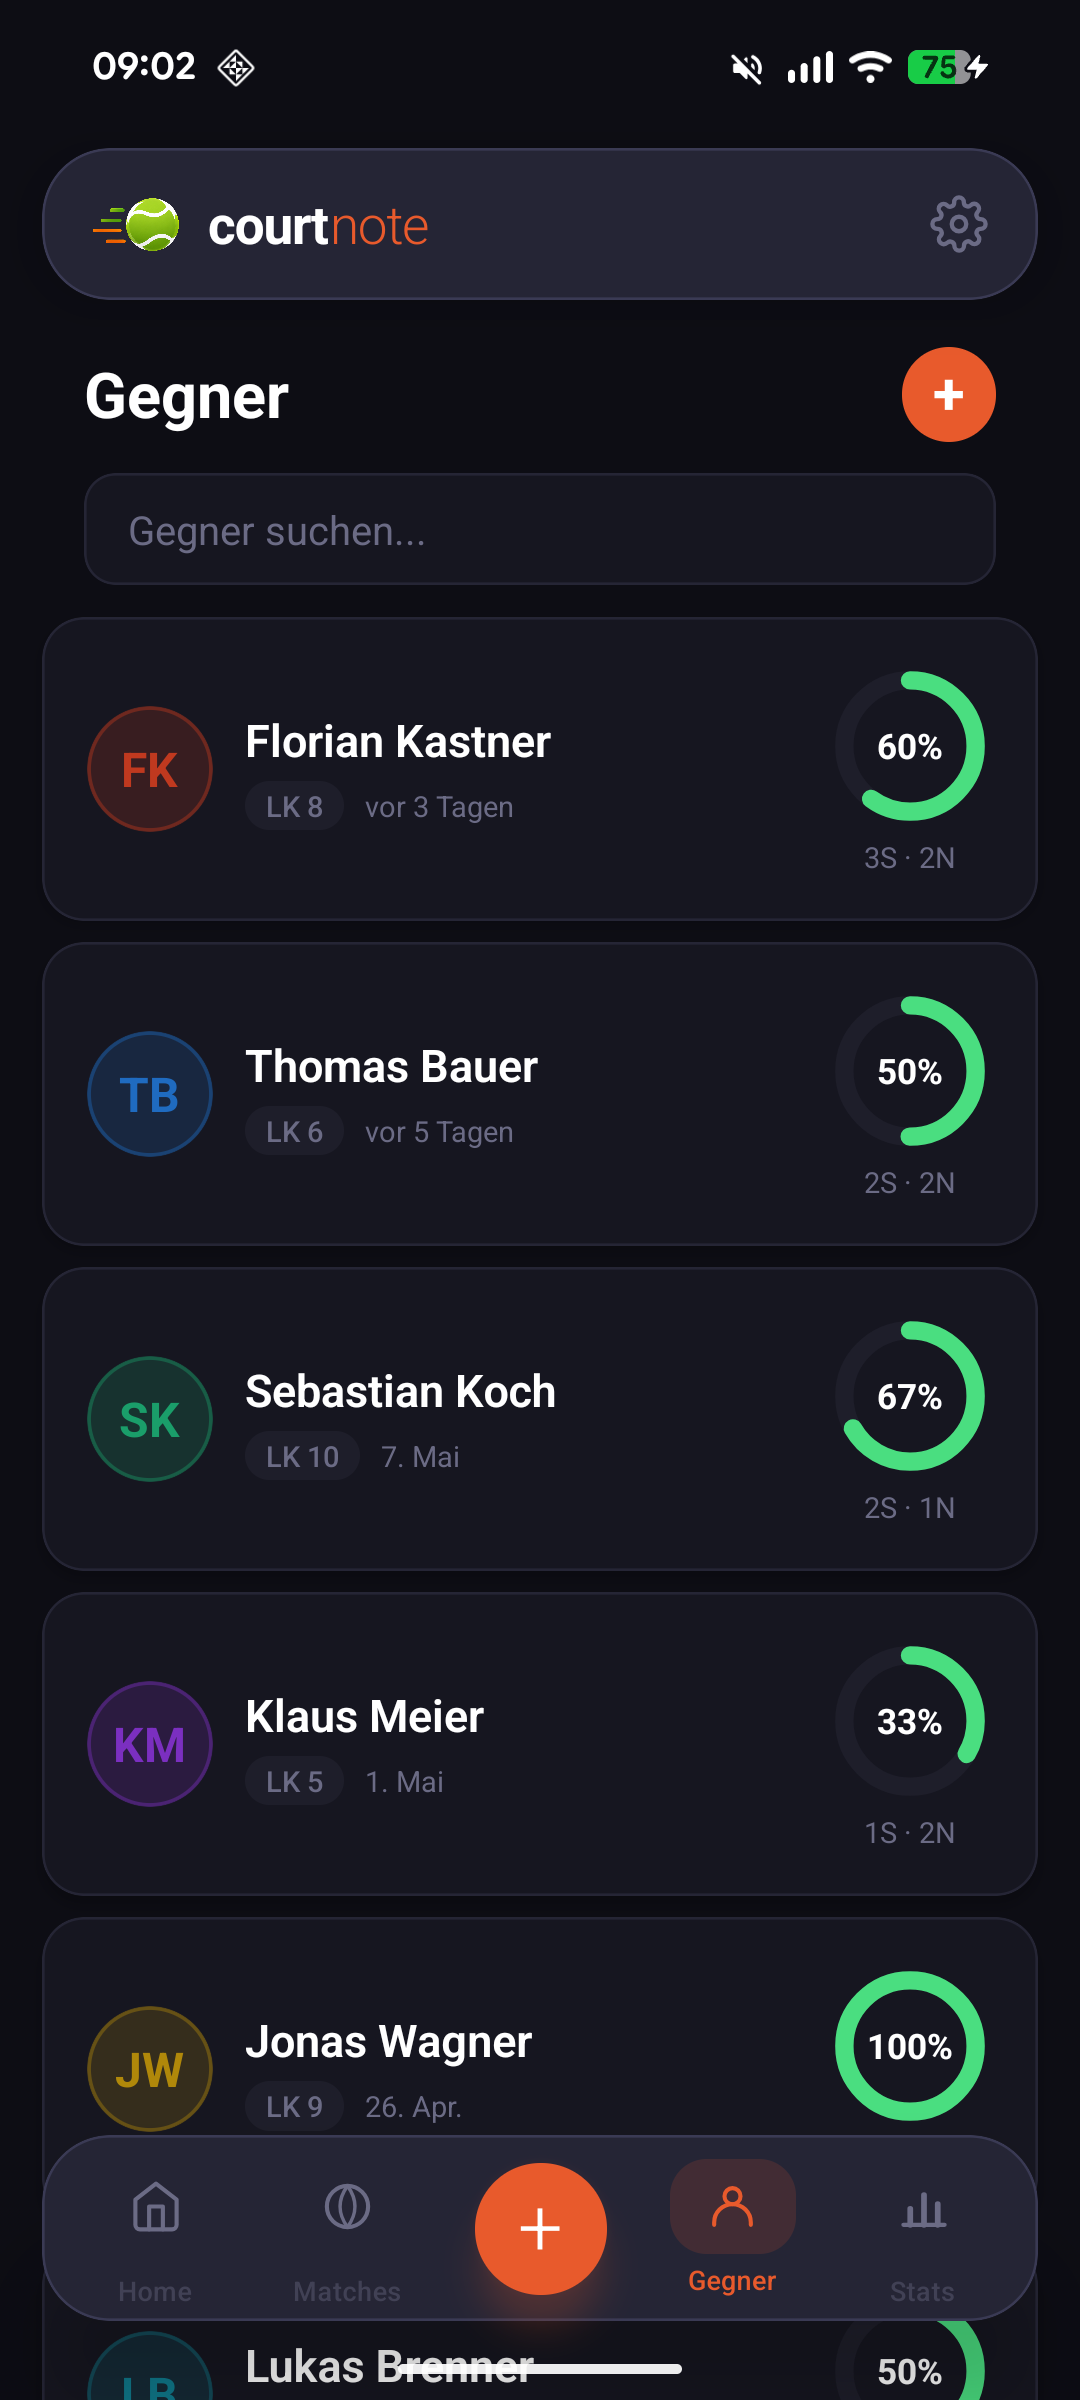The image size is (1080, 2400).
Task: Tap the courtnote tennis ball logo
Action: (137, 224)
